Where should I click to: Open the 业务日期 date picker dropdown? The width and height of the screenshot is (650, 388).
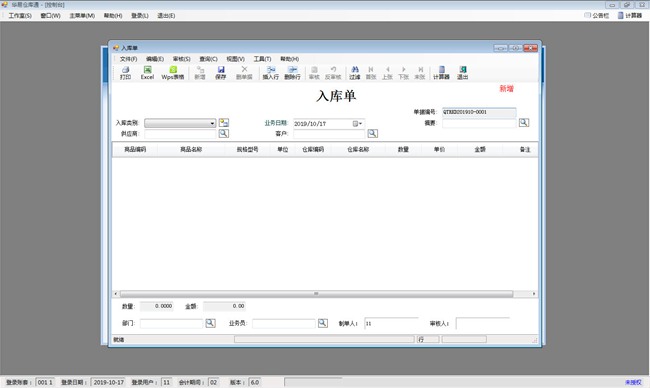click(x=357, y=124)
